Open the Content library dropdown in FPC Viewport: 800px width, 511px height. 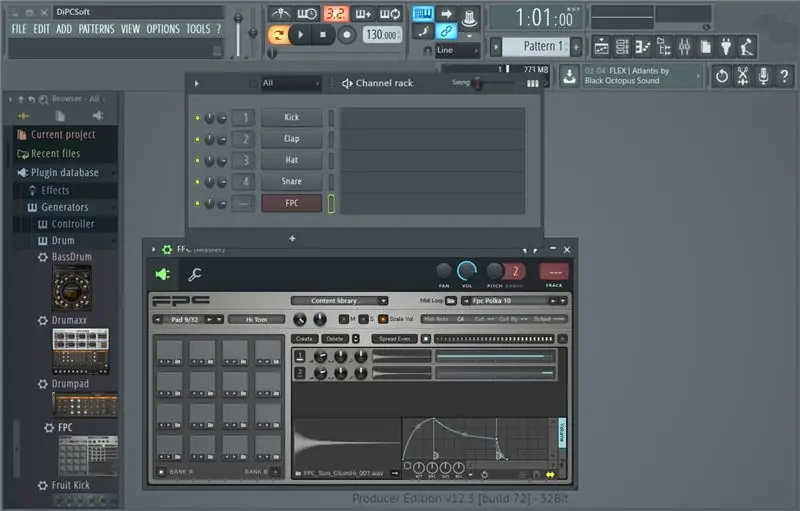coord(340,301)
